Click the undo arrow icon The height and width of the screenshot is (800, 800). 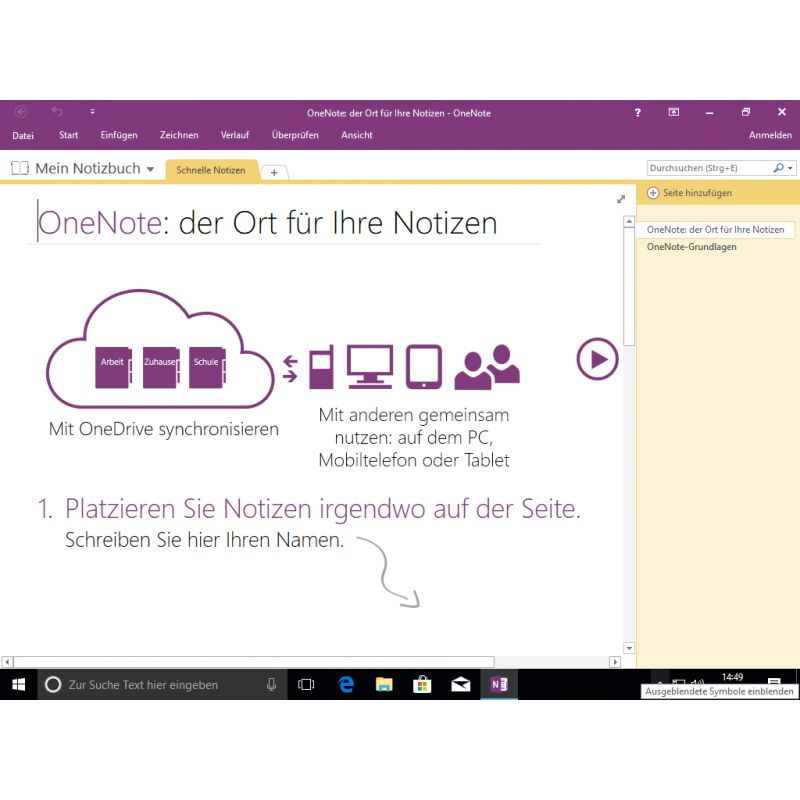click(57, 112)
